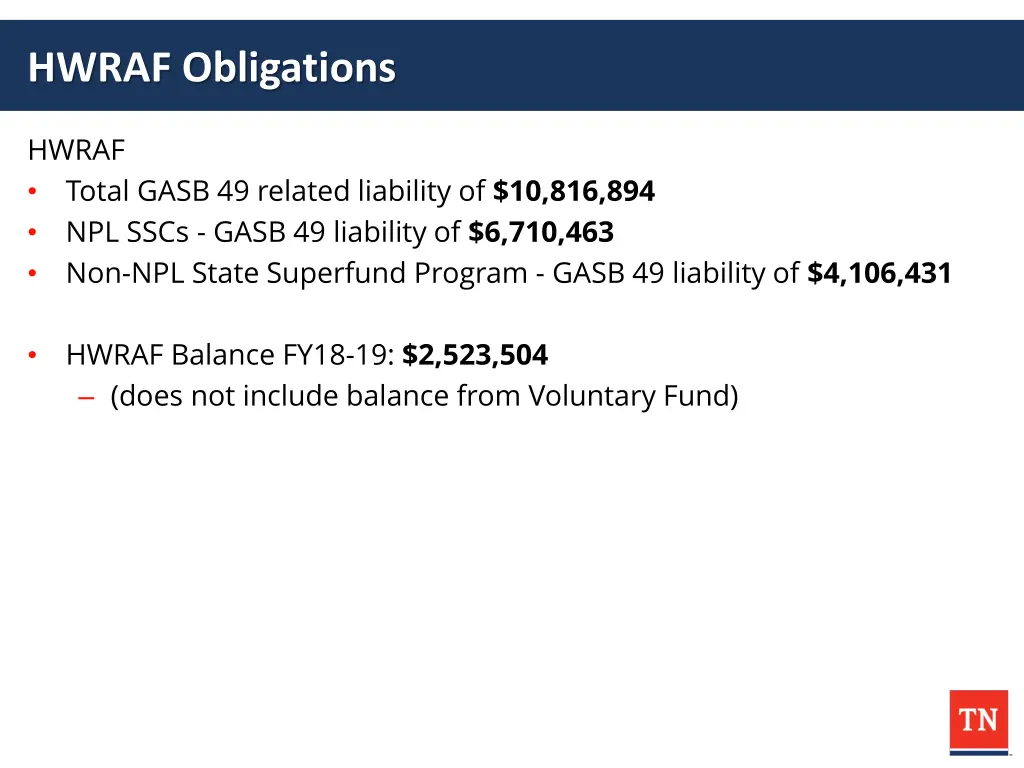Select the HWRAF Obligations slide title
This screenshot has height=768, width=1024.
(212, 67)
